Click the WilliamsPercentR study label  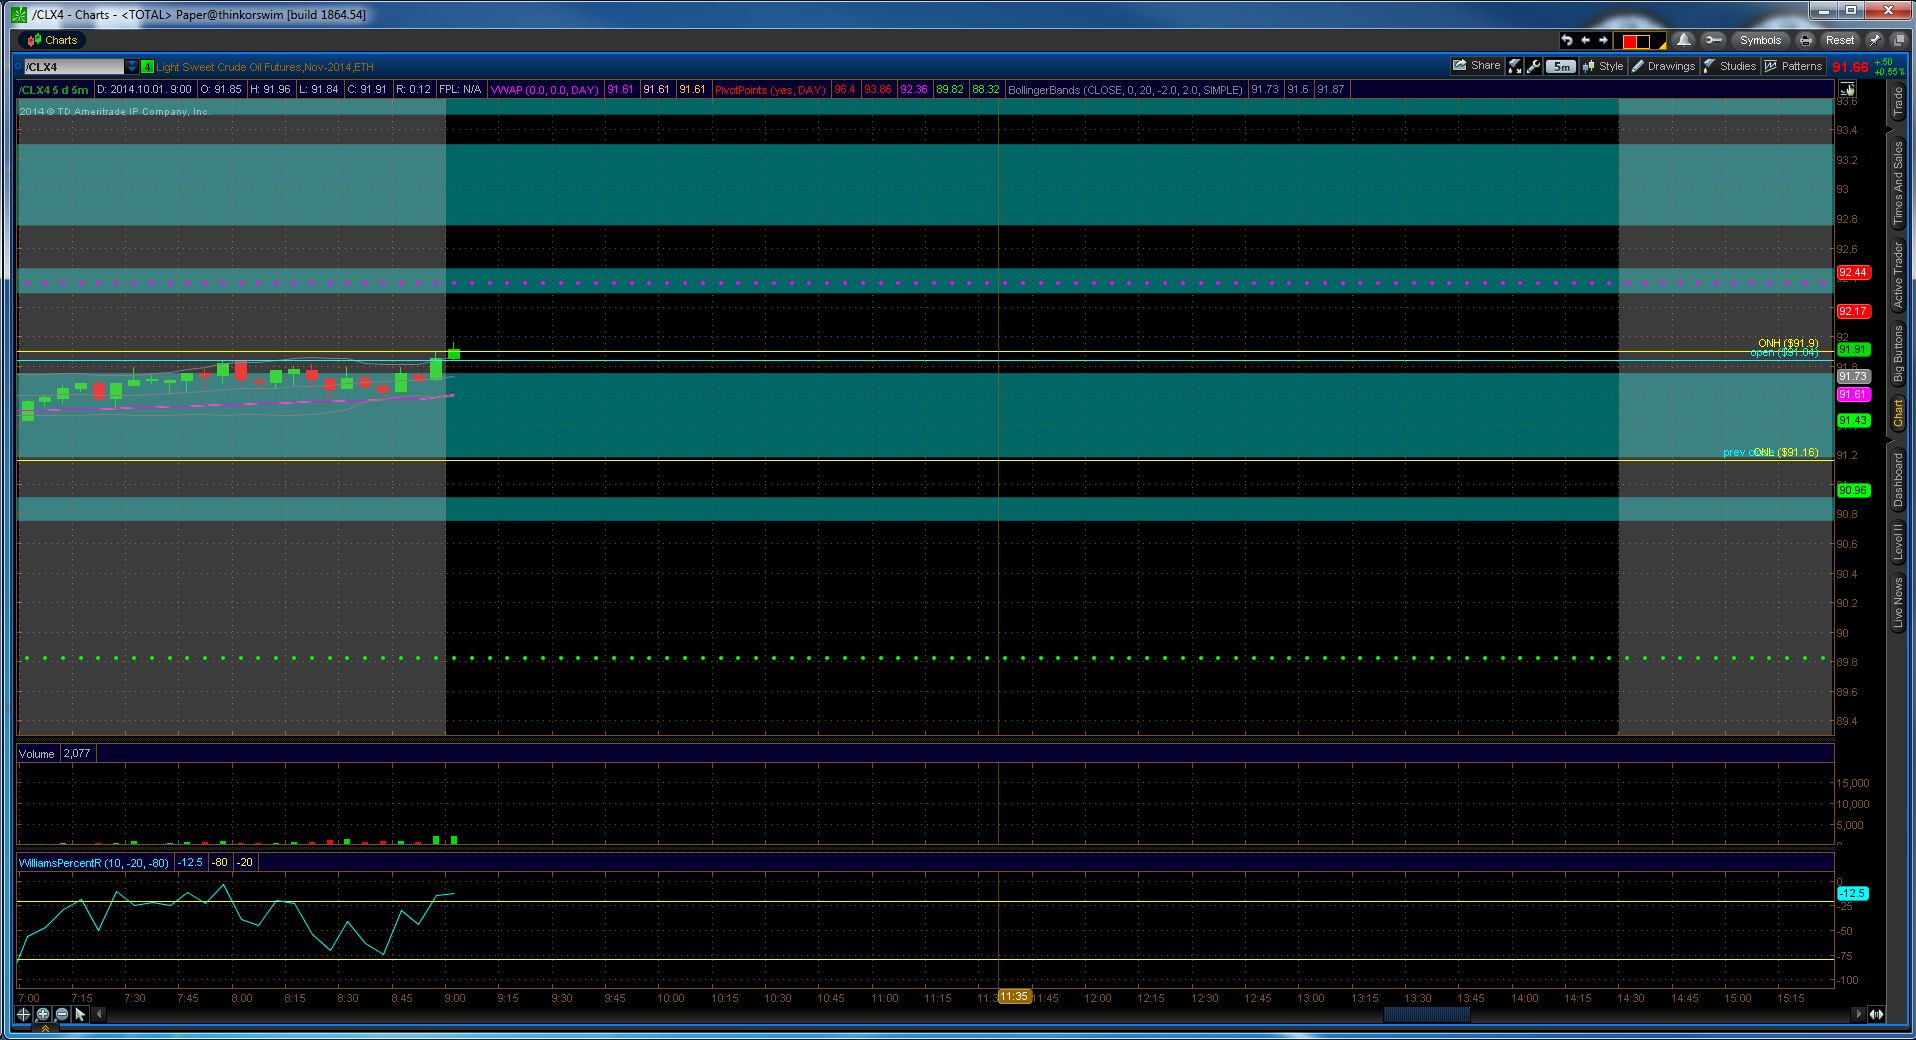(x=94, y=862)
